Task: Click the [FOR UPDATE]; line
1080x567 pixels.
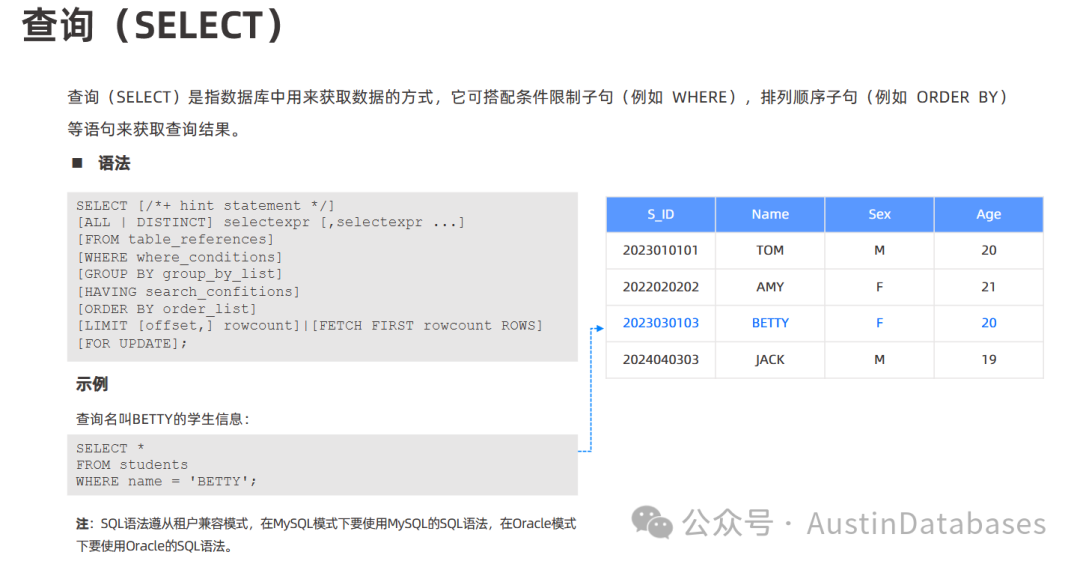Action: coord(132,343)
